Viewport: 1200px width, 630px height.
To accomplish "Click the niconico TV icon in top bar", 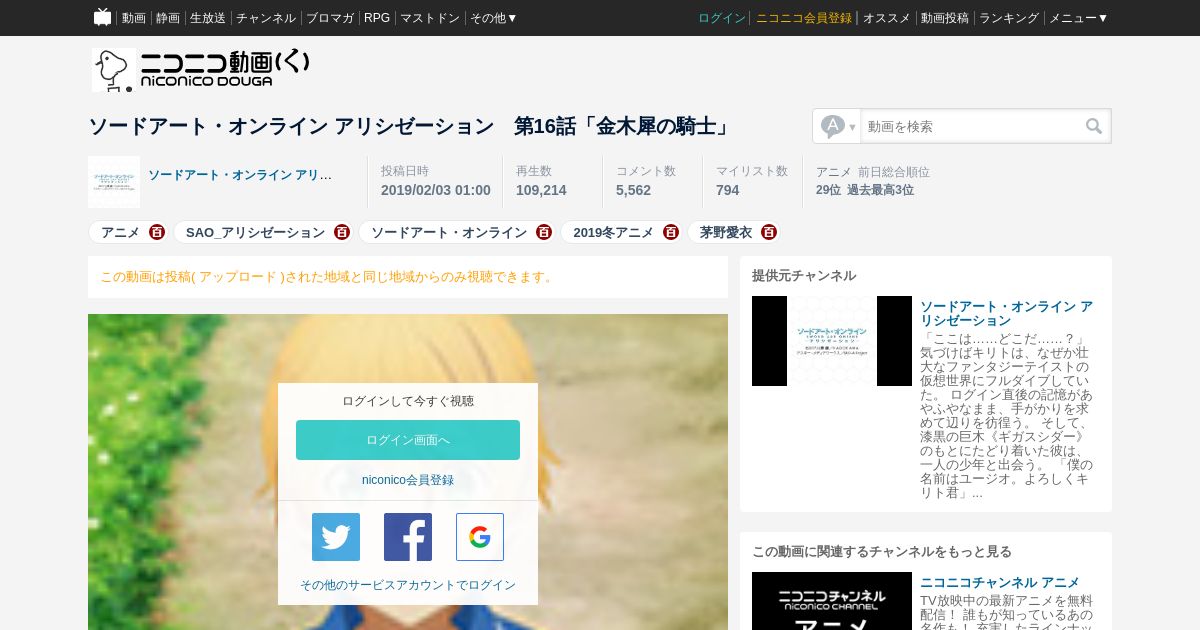I will 102,17.
